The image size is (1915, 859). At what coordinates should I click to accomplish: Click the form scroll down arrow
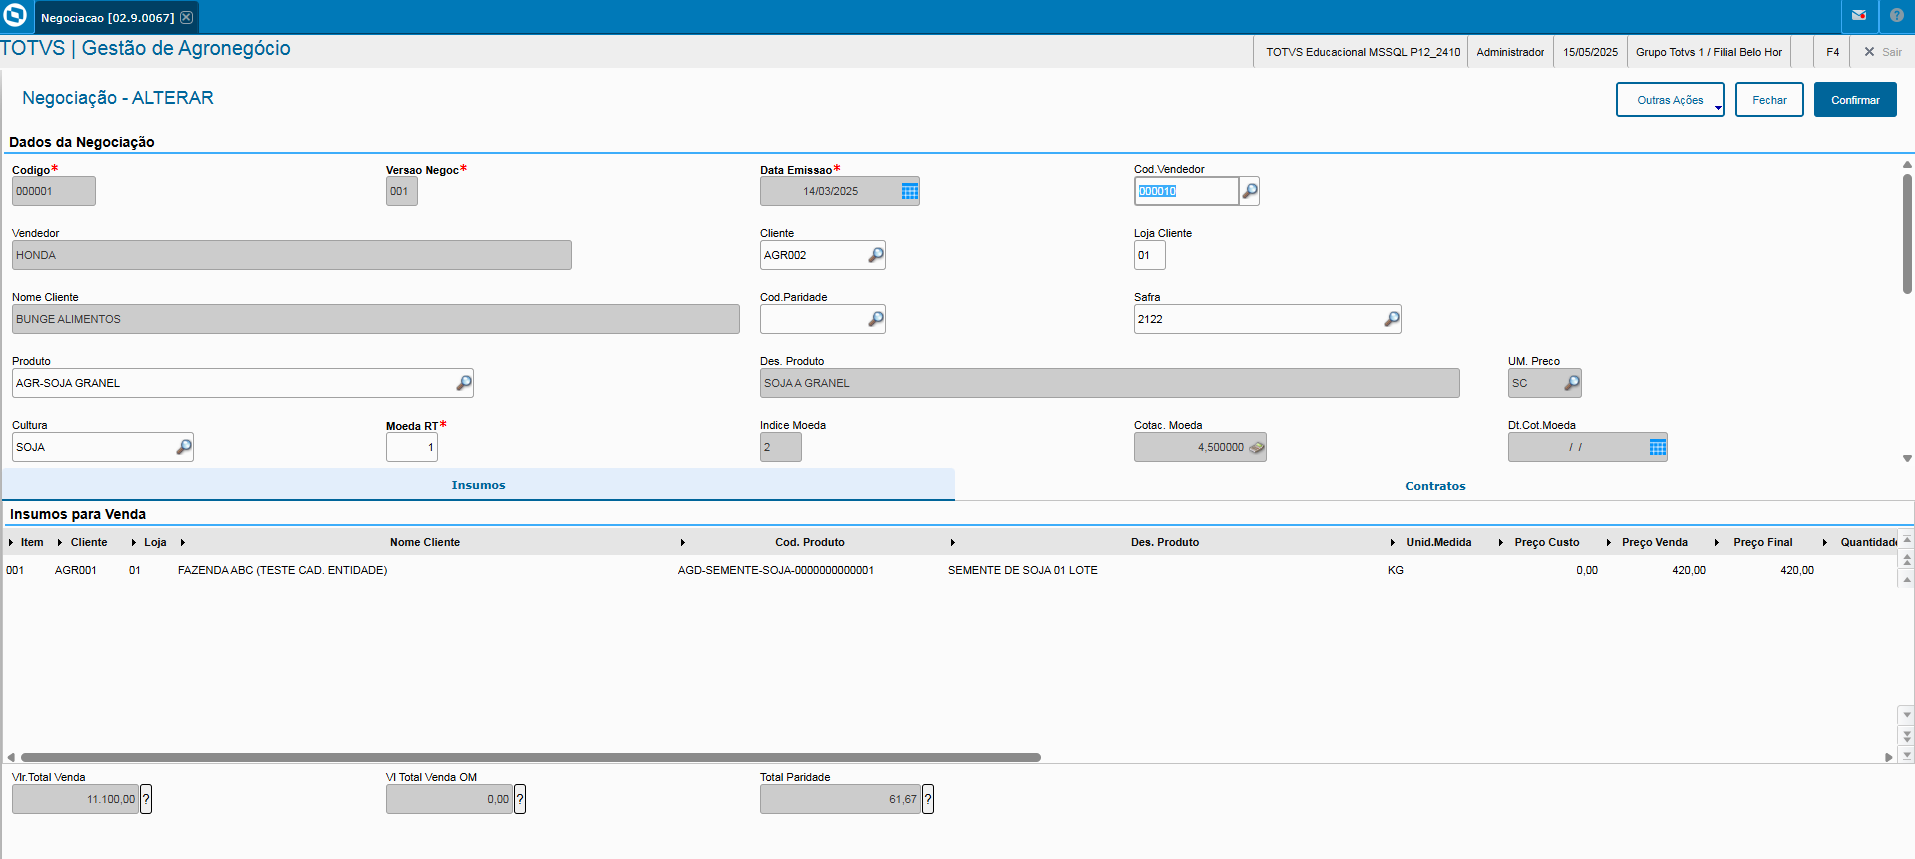1907,458
